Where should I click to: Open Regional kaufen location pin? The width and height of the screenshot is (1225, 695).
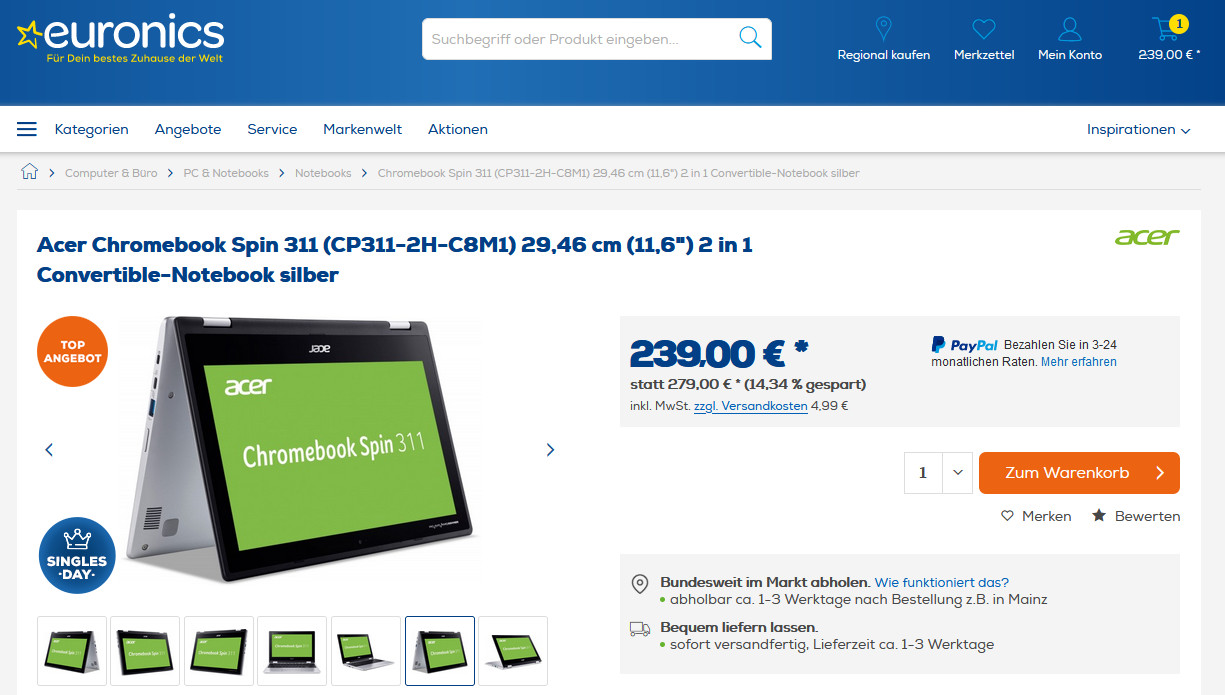[883, 28]
